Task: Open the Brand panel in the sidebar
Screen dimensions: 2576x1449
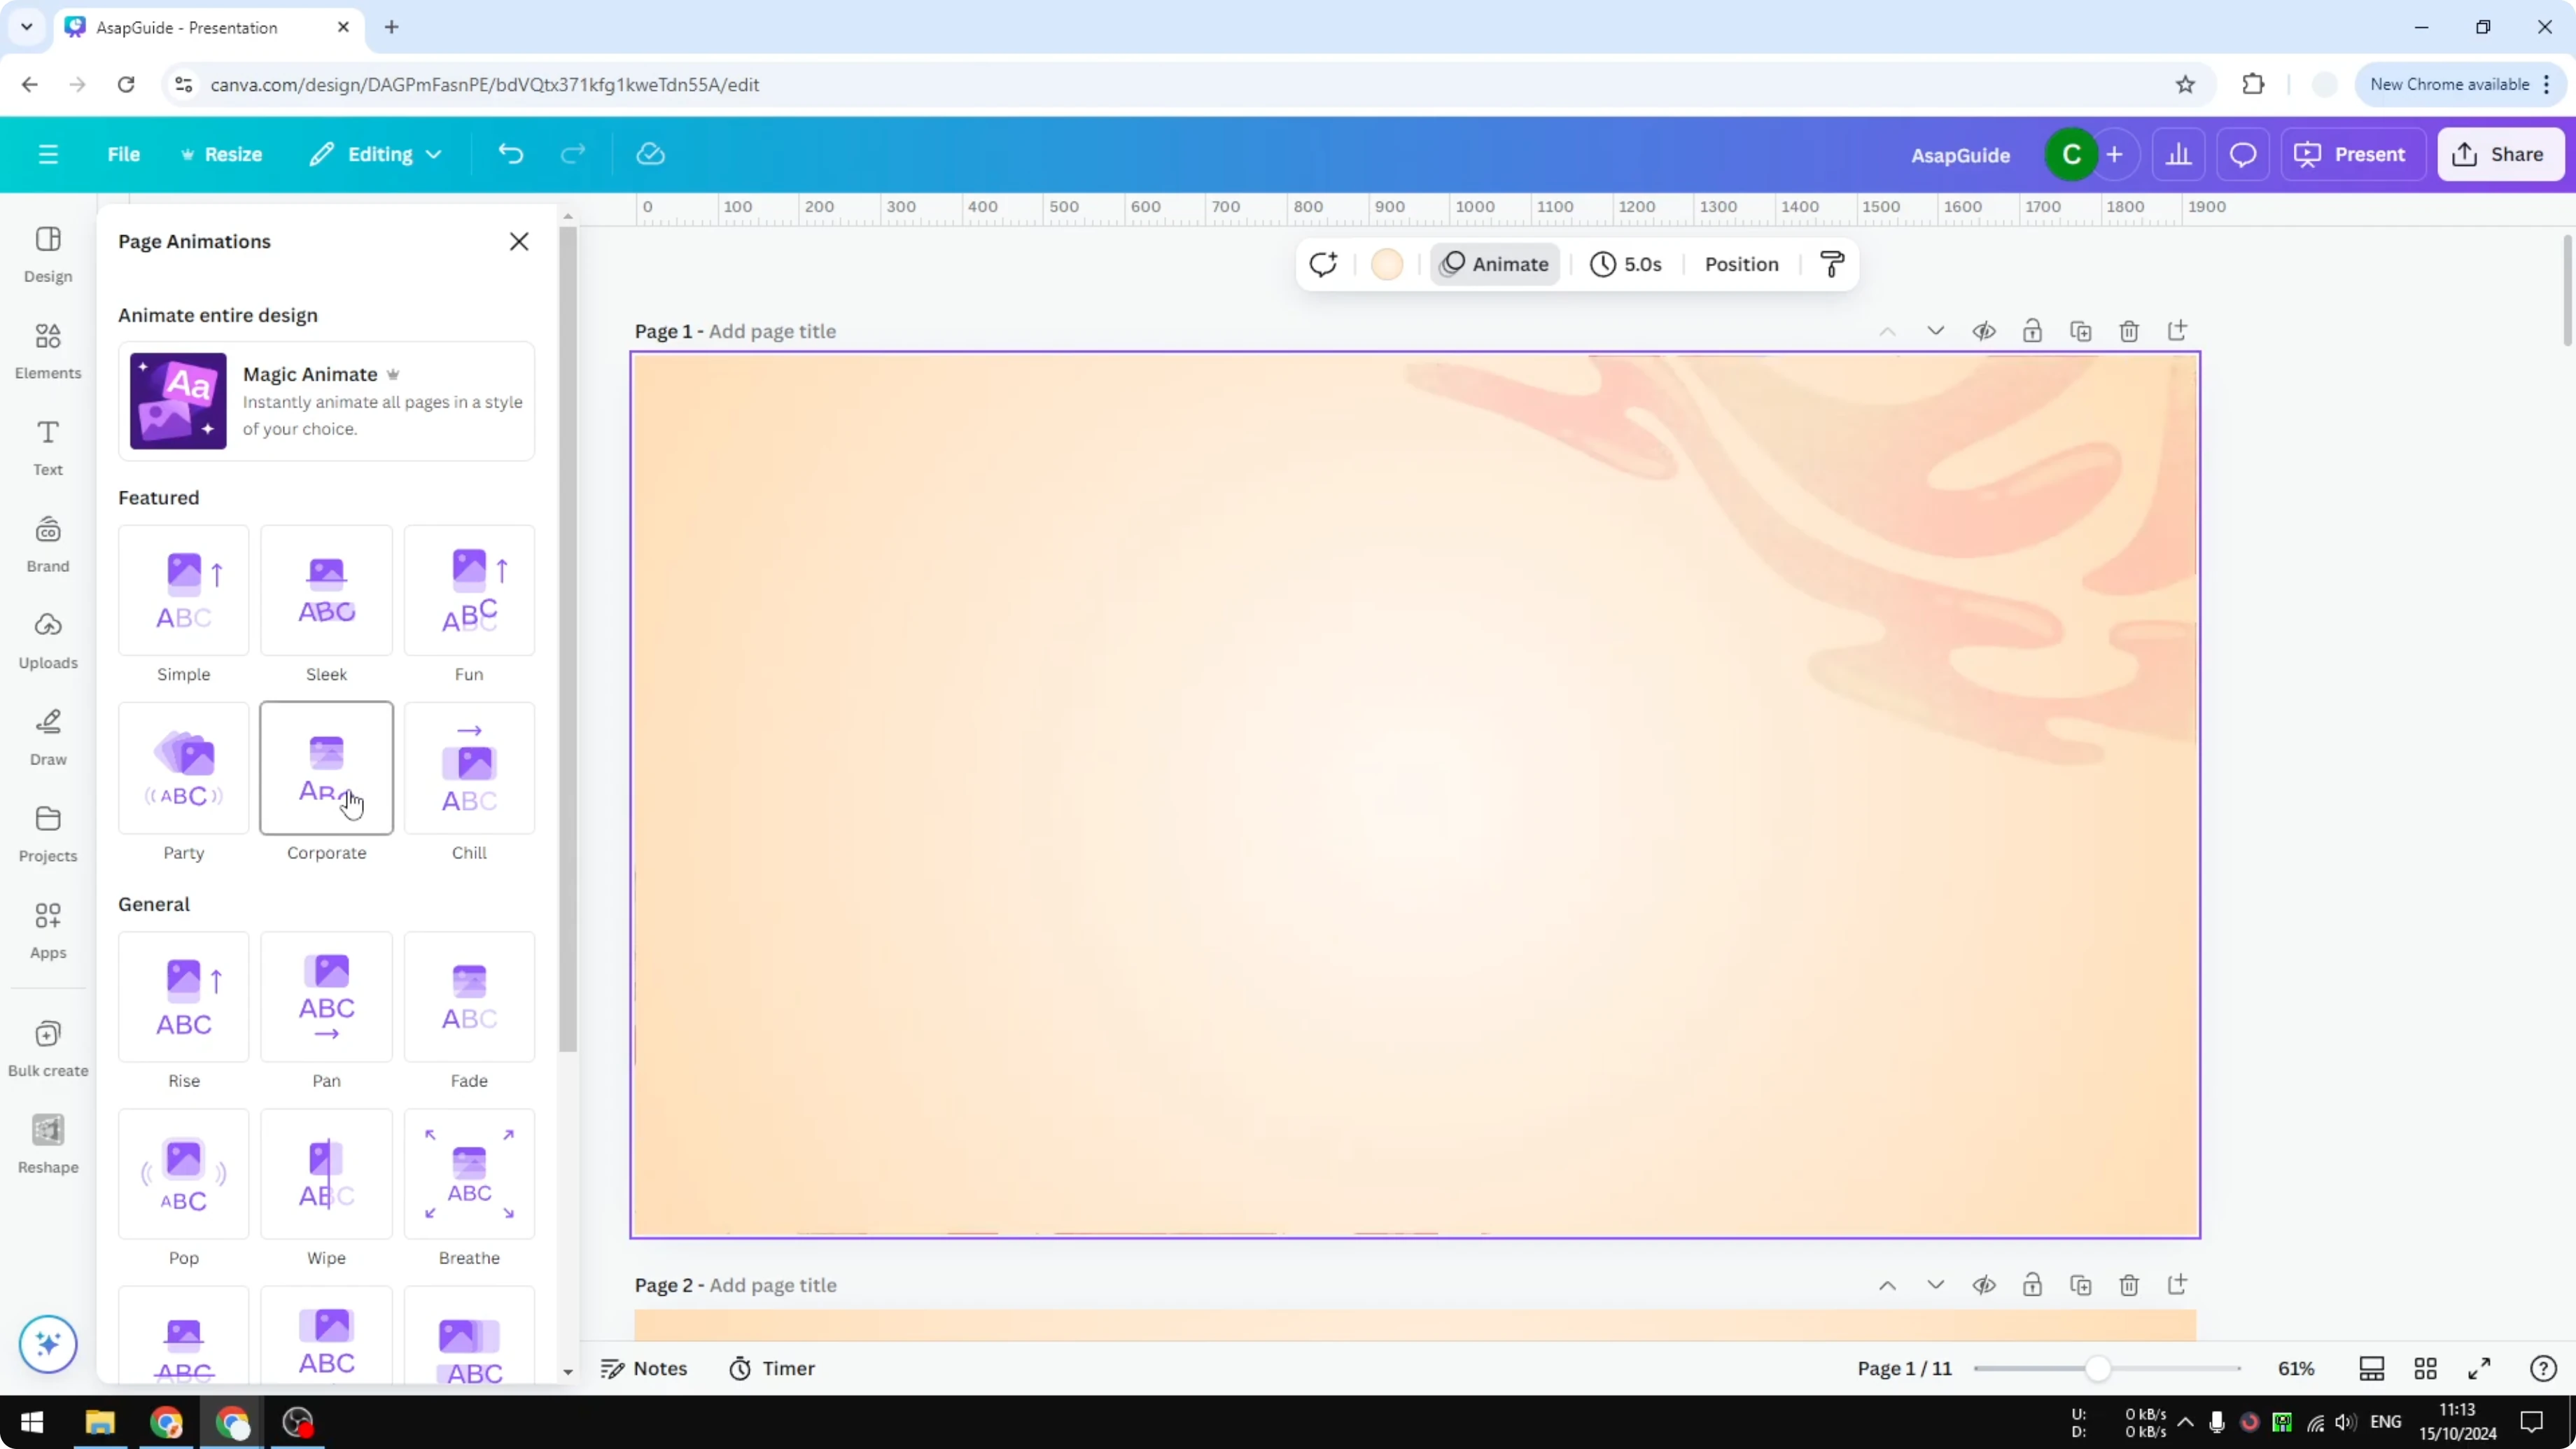Action: [x=47, y=543]
